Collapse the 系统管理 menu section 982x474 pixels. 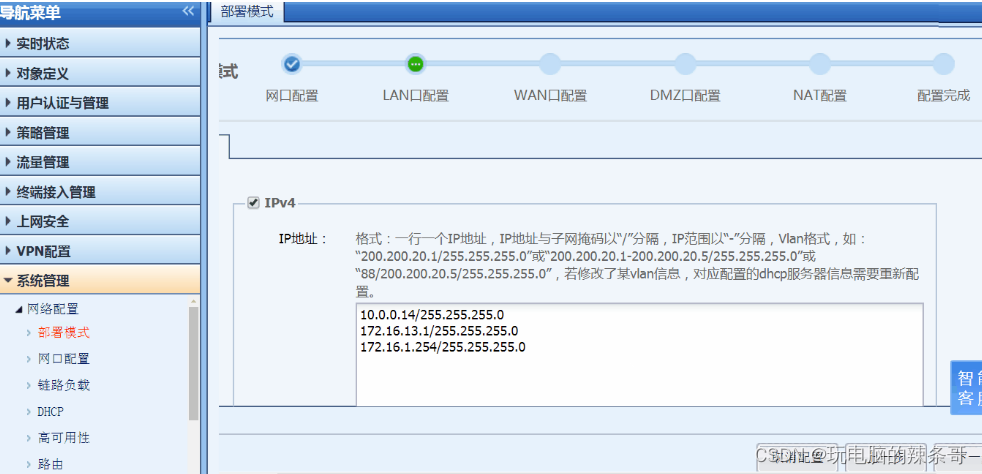tap(100, 281)
